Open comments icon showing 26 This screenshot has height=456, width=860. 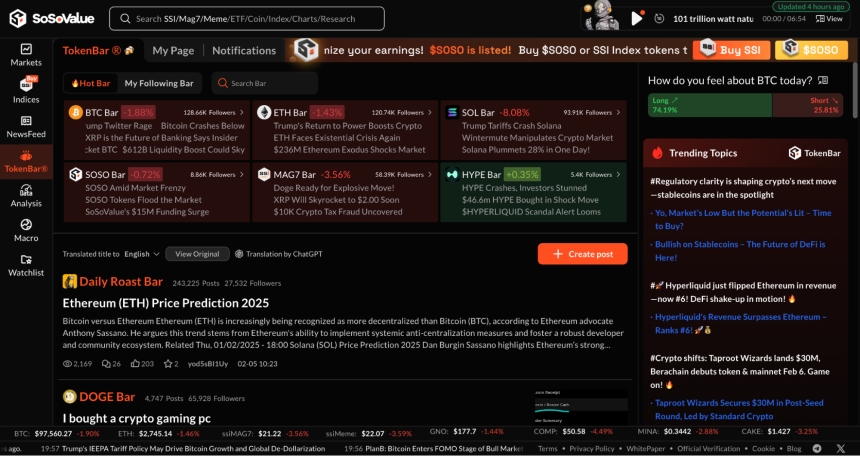[x=106, y=364]
